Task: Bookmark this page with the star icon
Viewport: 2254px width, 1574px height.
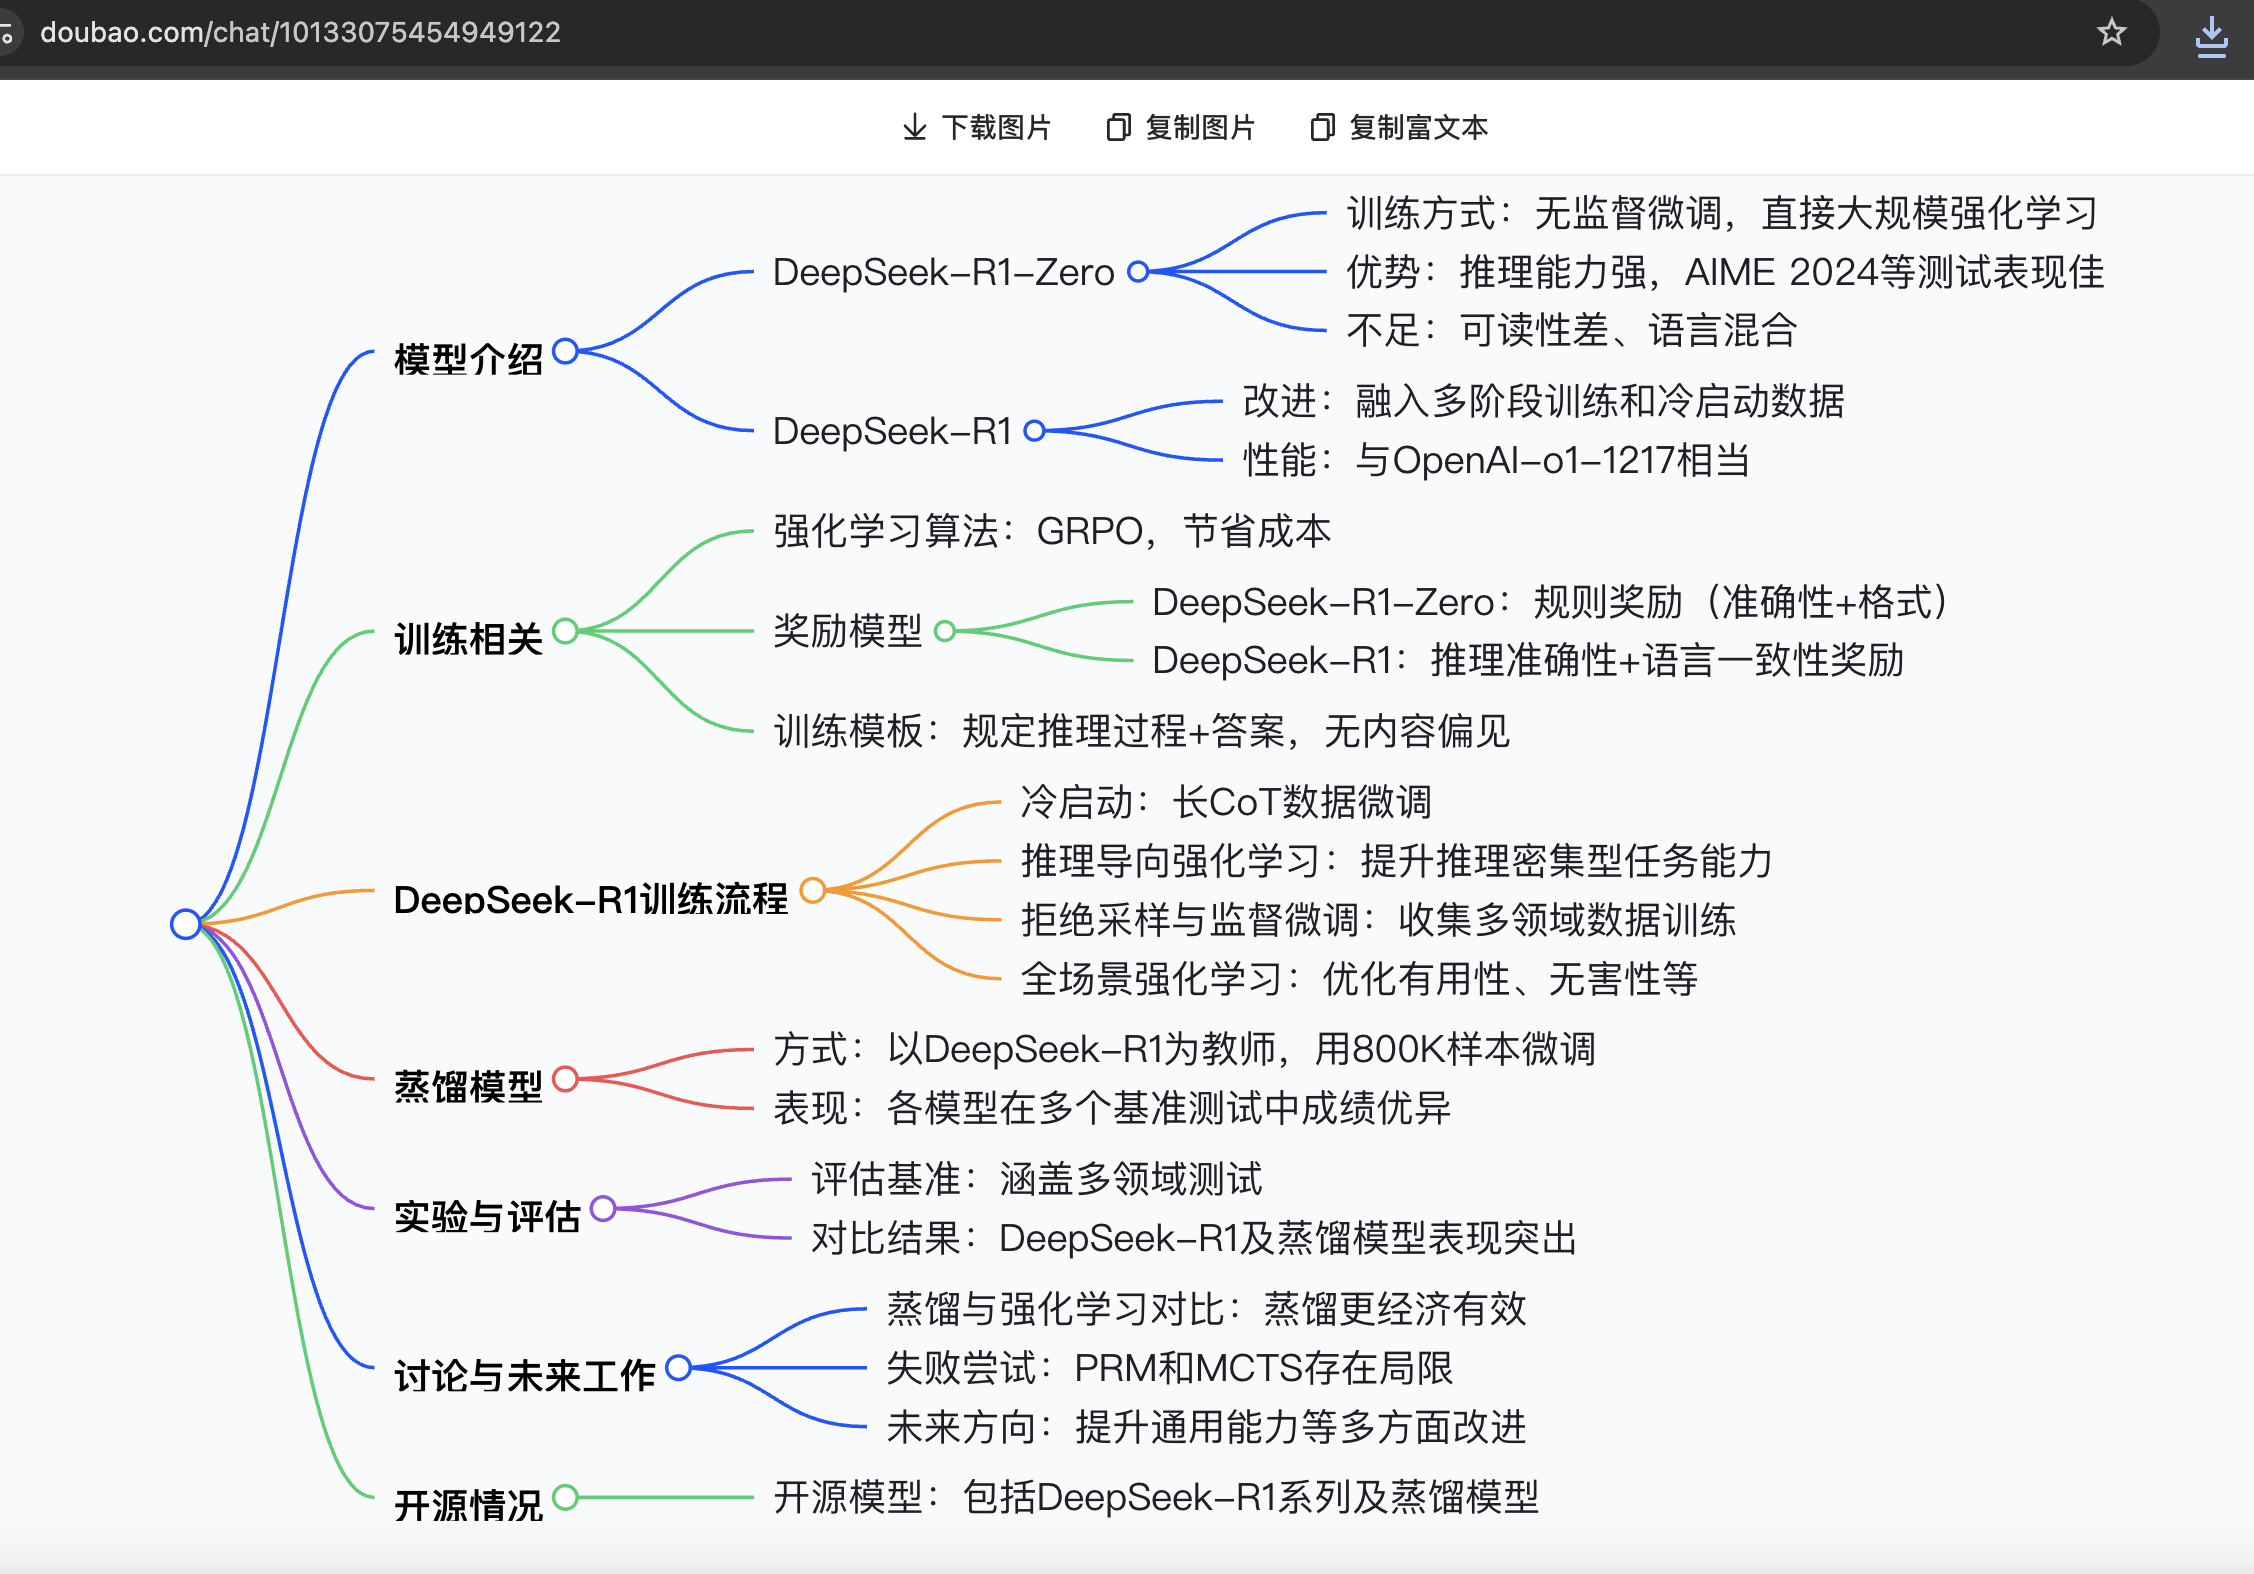Action: point(2111,32)
